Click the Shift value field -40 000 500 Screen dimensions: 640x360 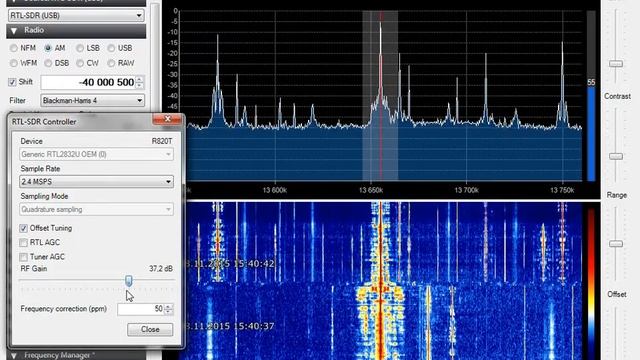[88, 82]
